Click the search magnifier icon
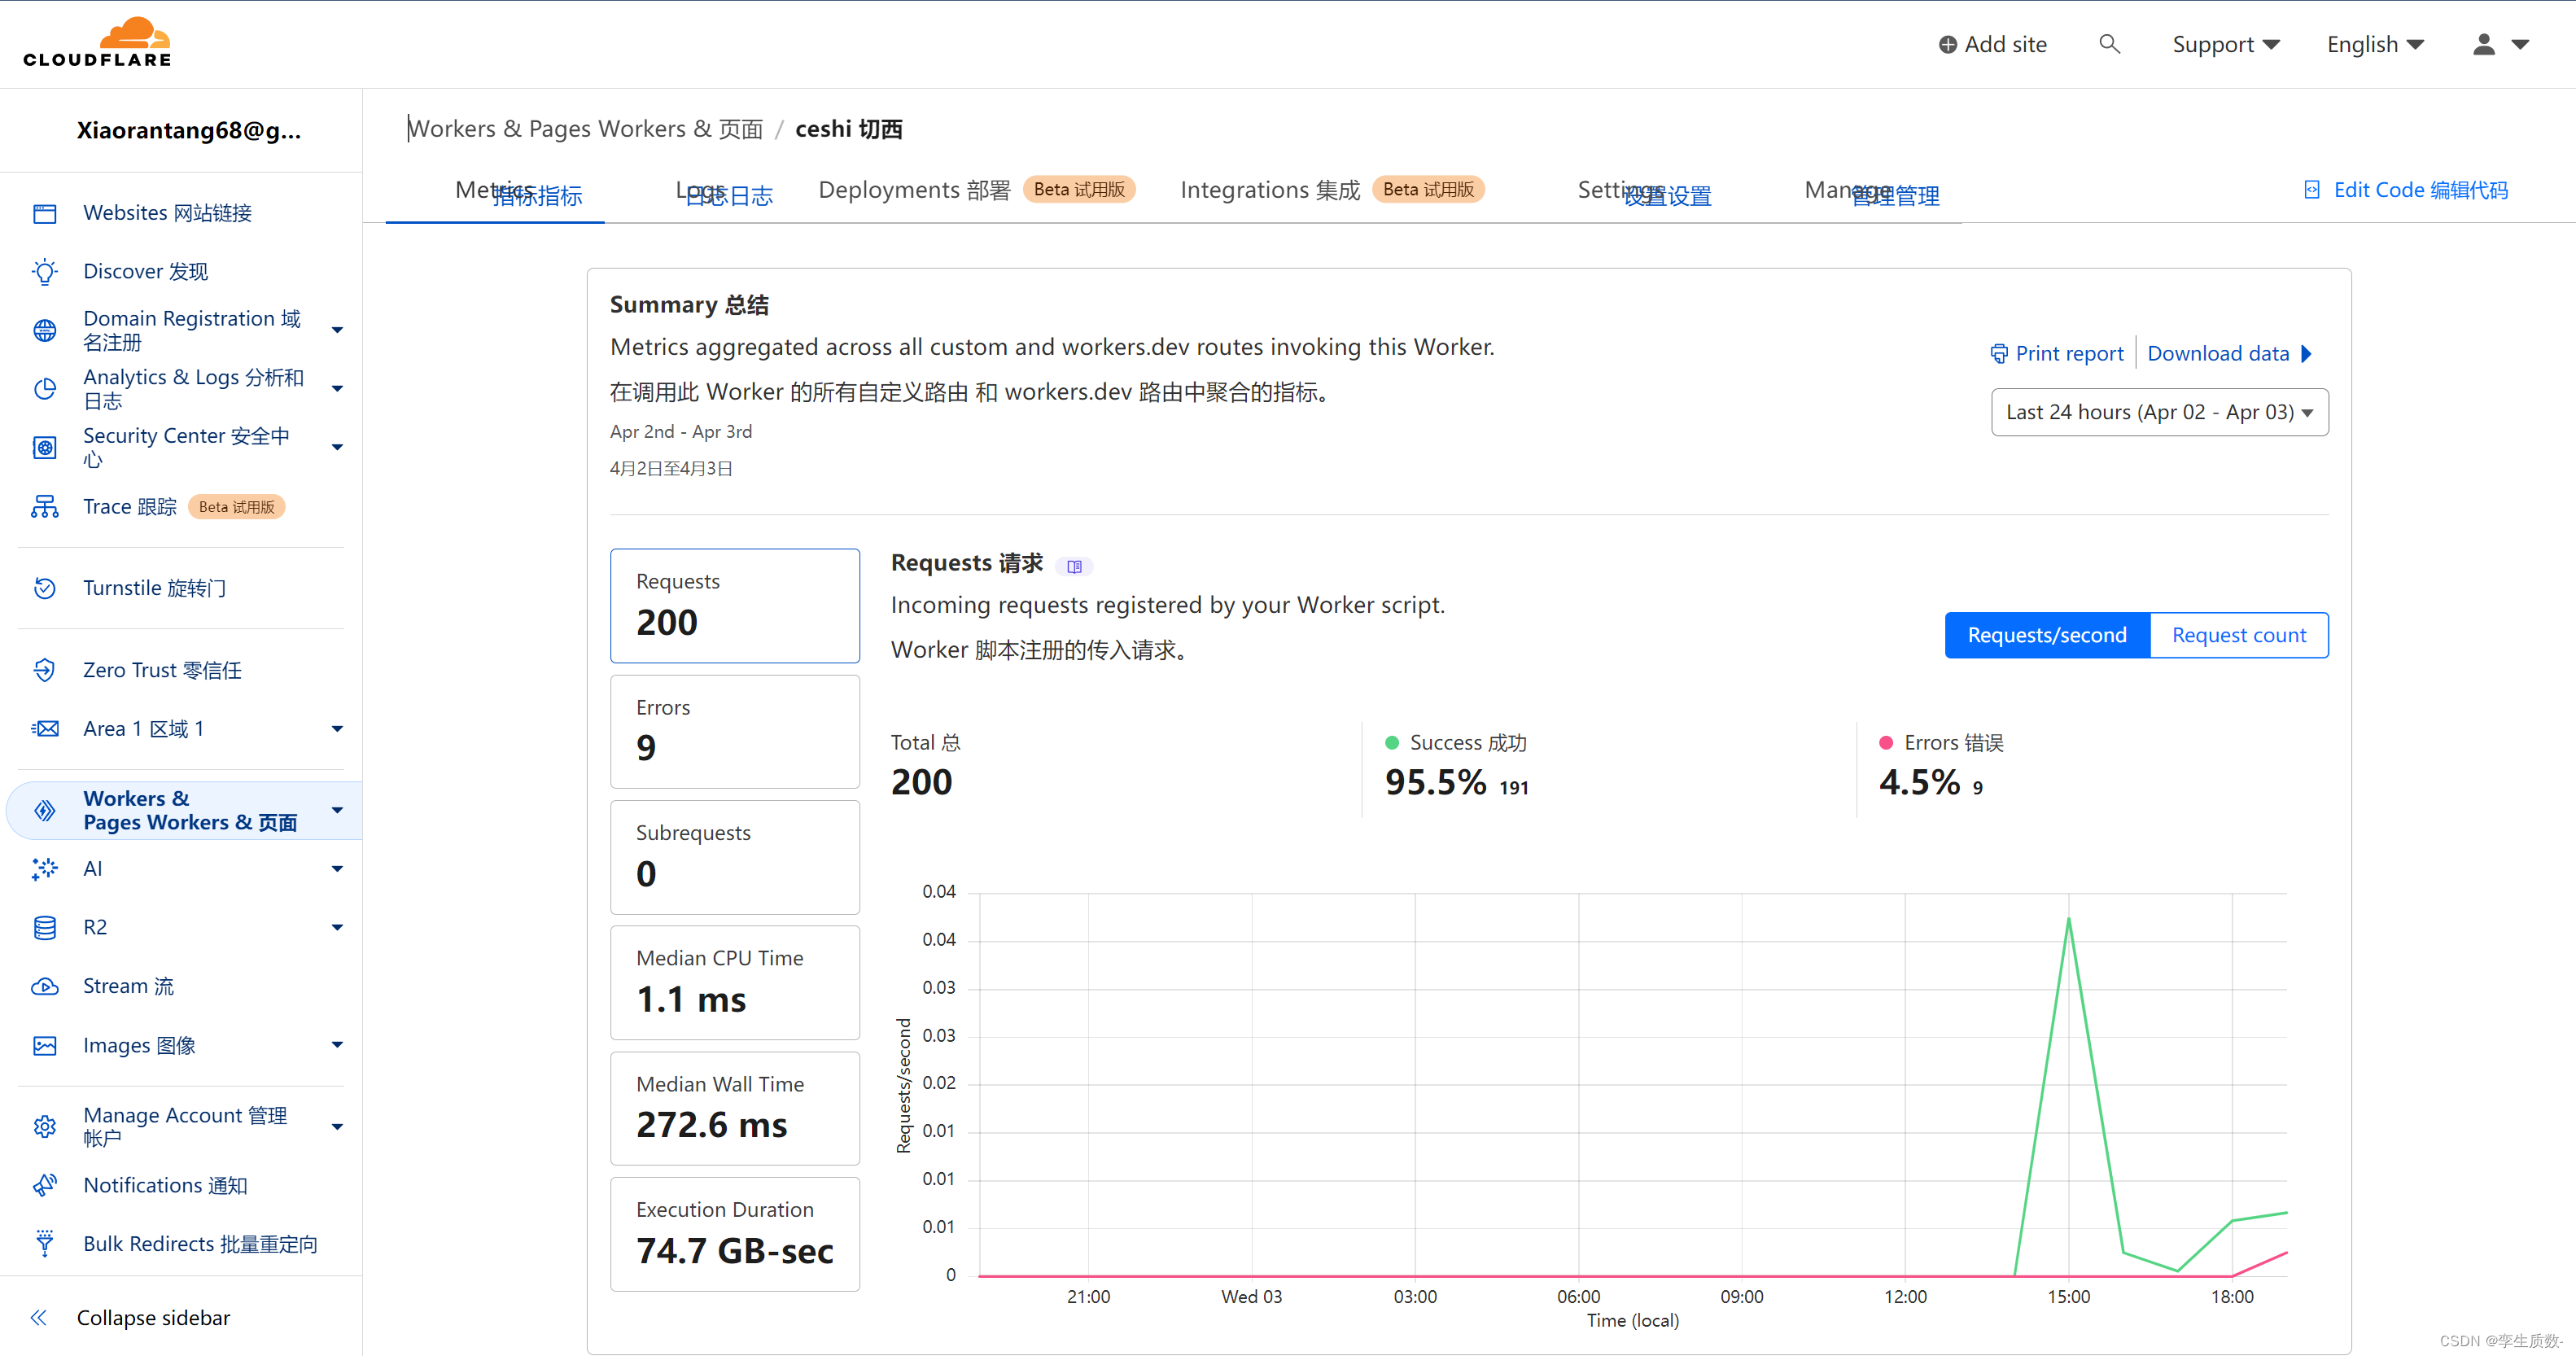This screenshot has height=1356, width=2576. pyautogui.click(x=2109, y=44)
